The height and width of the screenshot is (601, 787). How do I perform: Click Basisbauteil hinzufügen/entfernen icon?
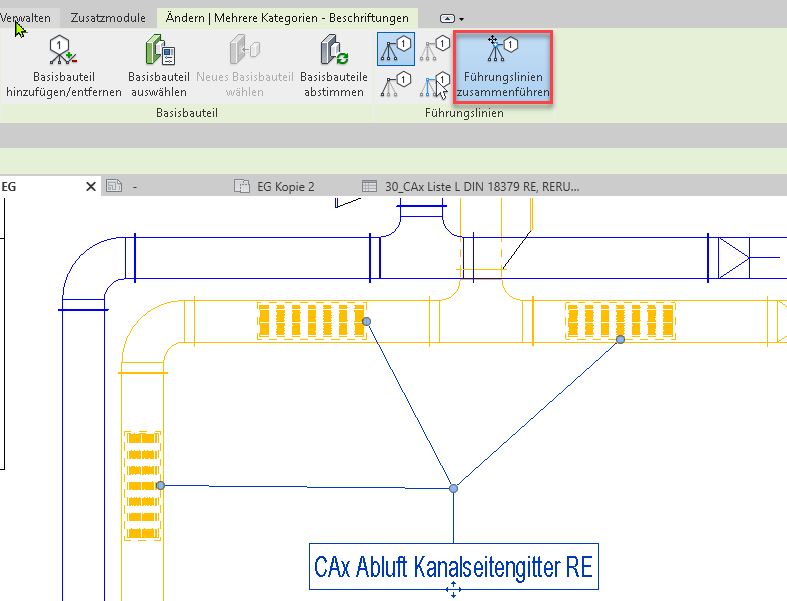coord(63,52)
